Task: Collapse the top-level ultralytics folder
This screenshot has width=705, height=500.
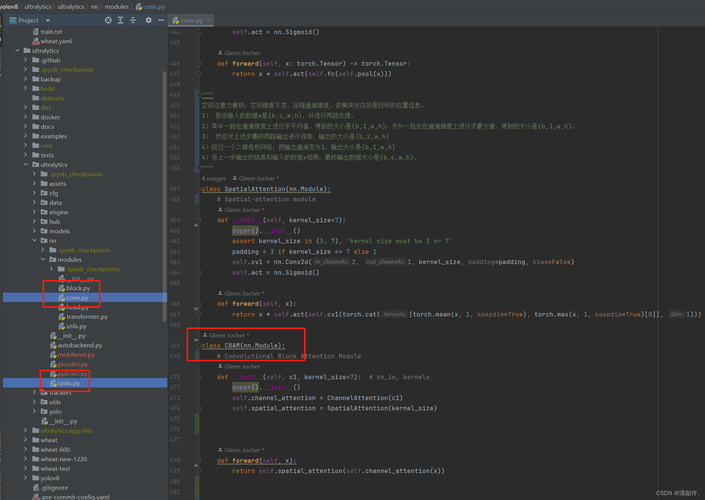Action: click(17, 50)
